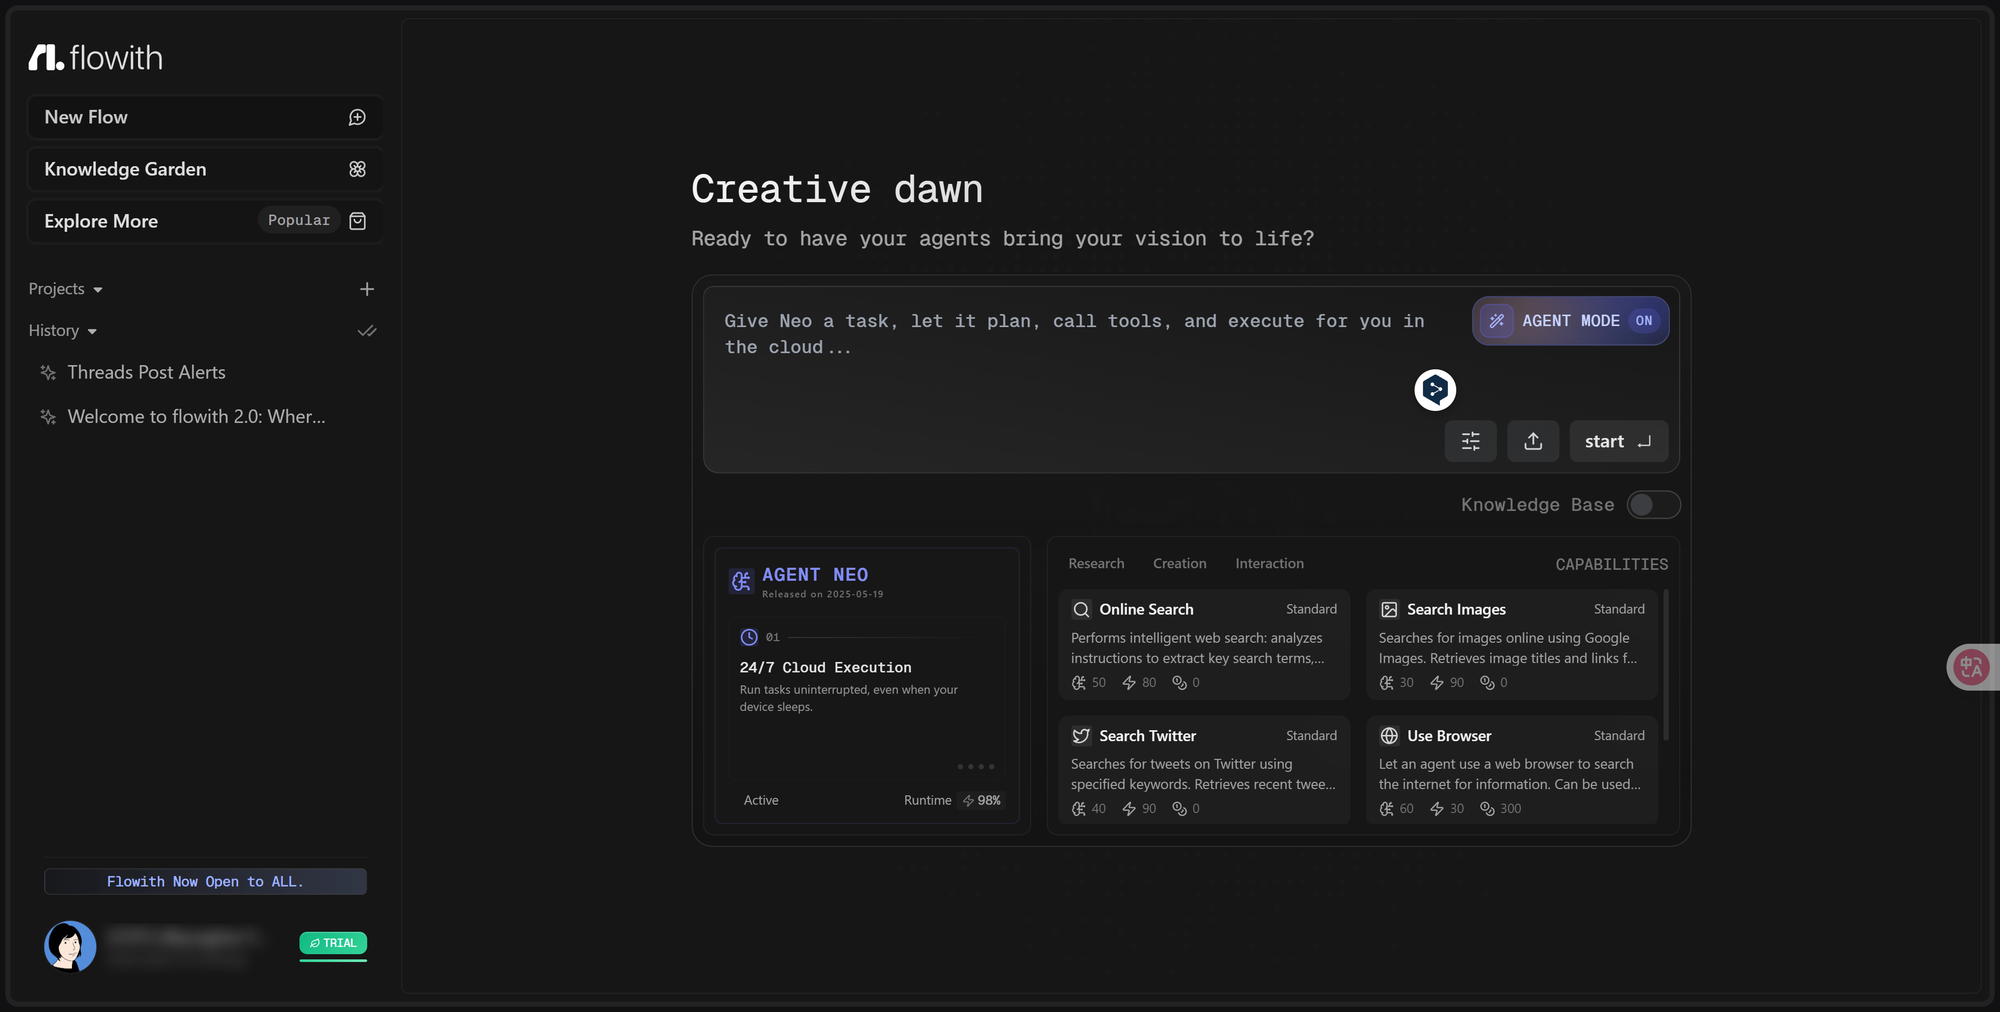Image resolution: width=2000 pixels, height=1012 pixels.
Task: Open the Search Images capability card
Action: 1511,645
